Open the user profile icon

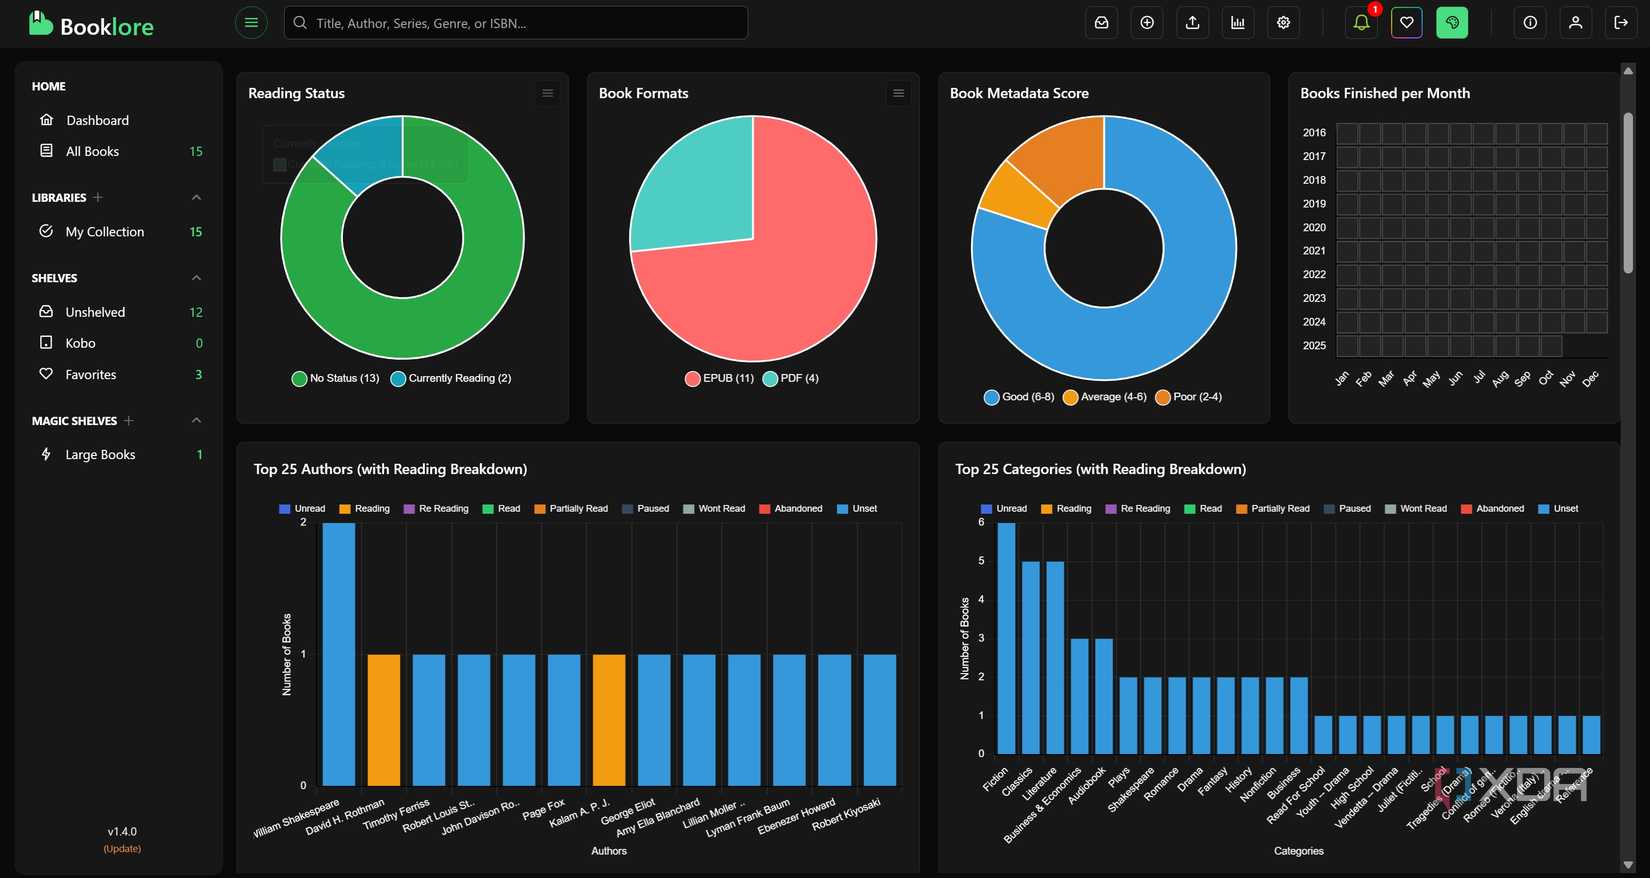(x=1575, y=23)
